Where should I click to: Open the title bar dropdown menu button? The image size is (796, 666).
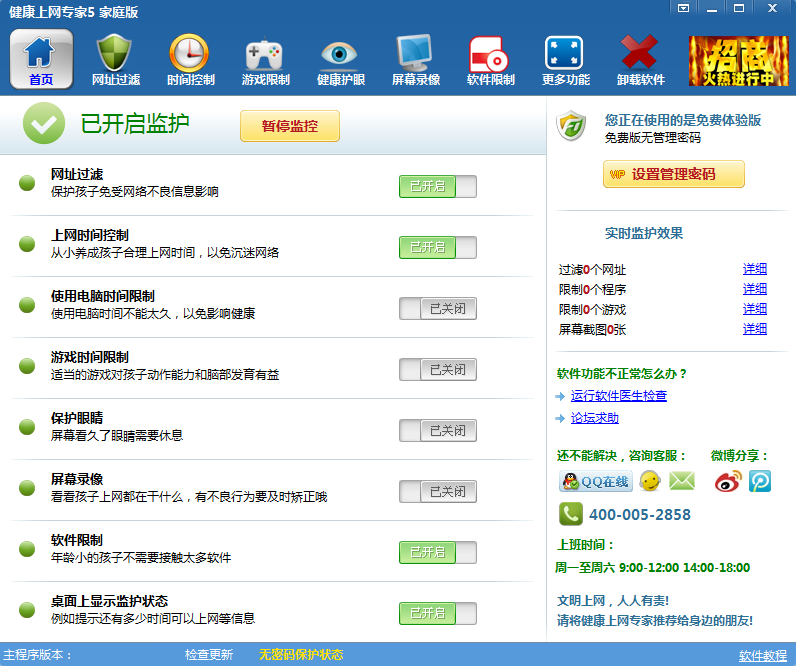(x=684, y=8)
